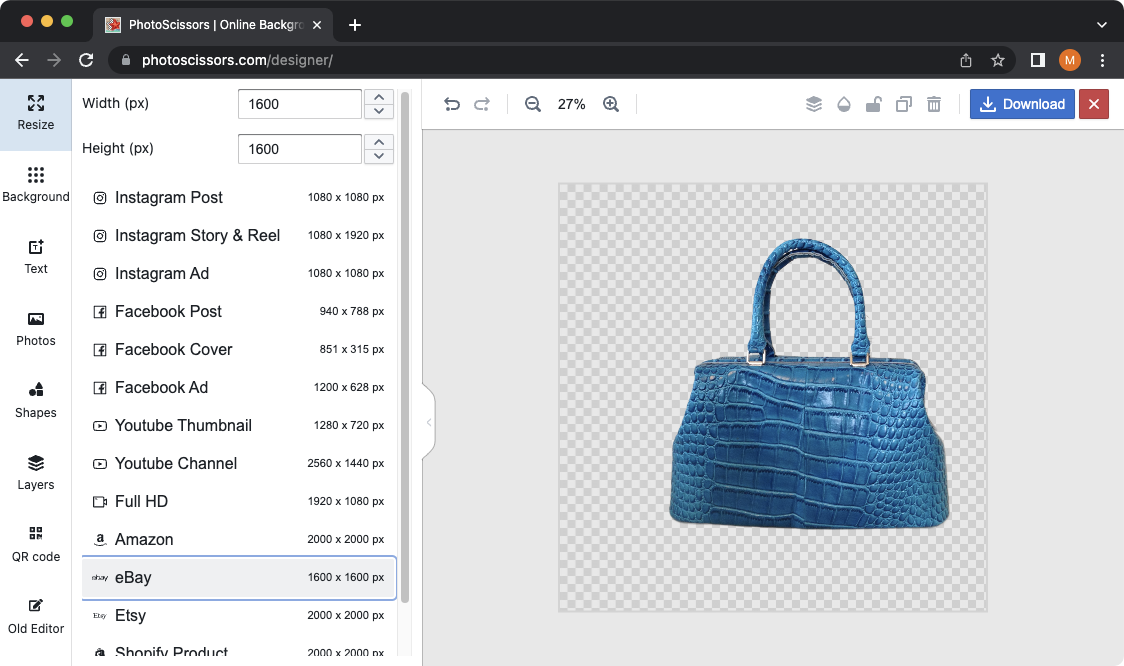This screenshot has width=1124, height=666.
Task: Open the Photos panel
Action: point(36,329)
